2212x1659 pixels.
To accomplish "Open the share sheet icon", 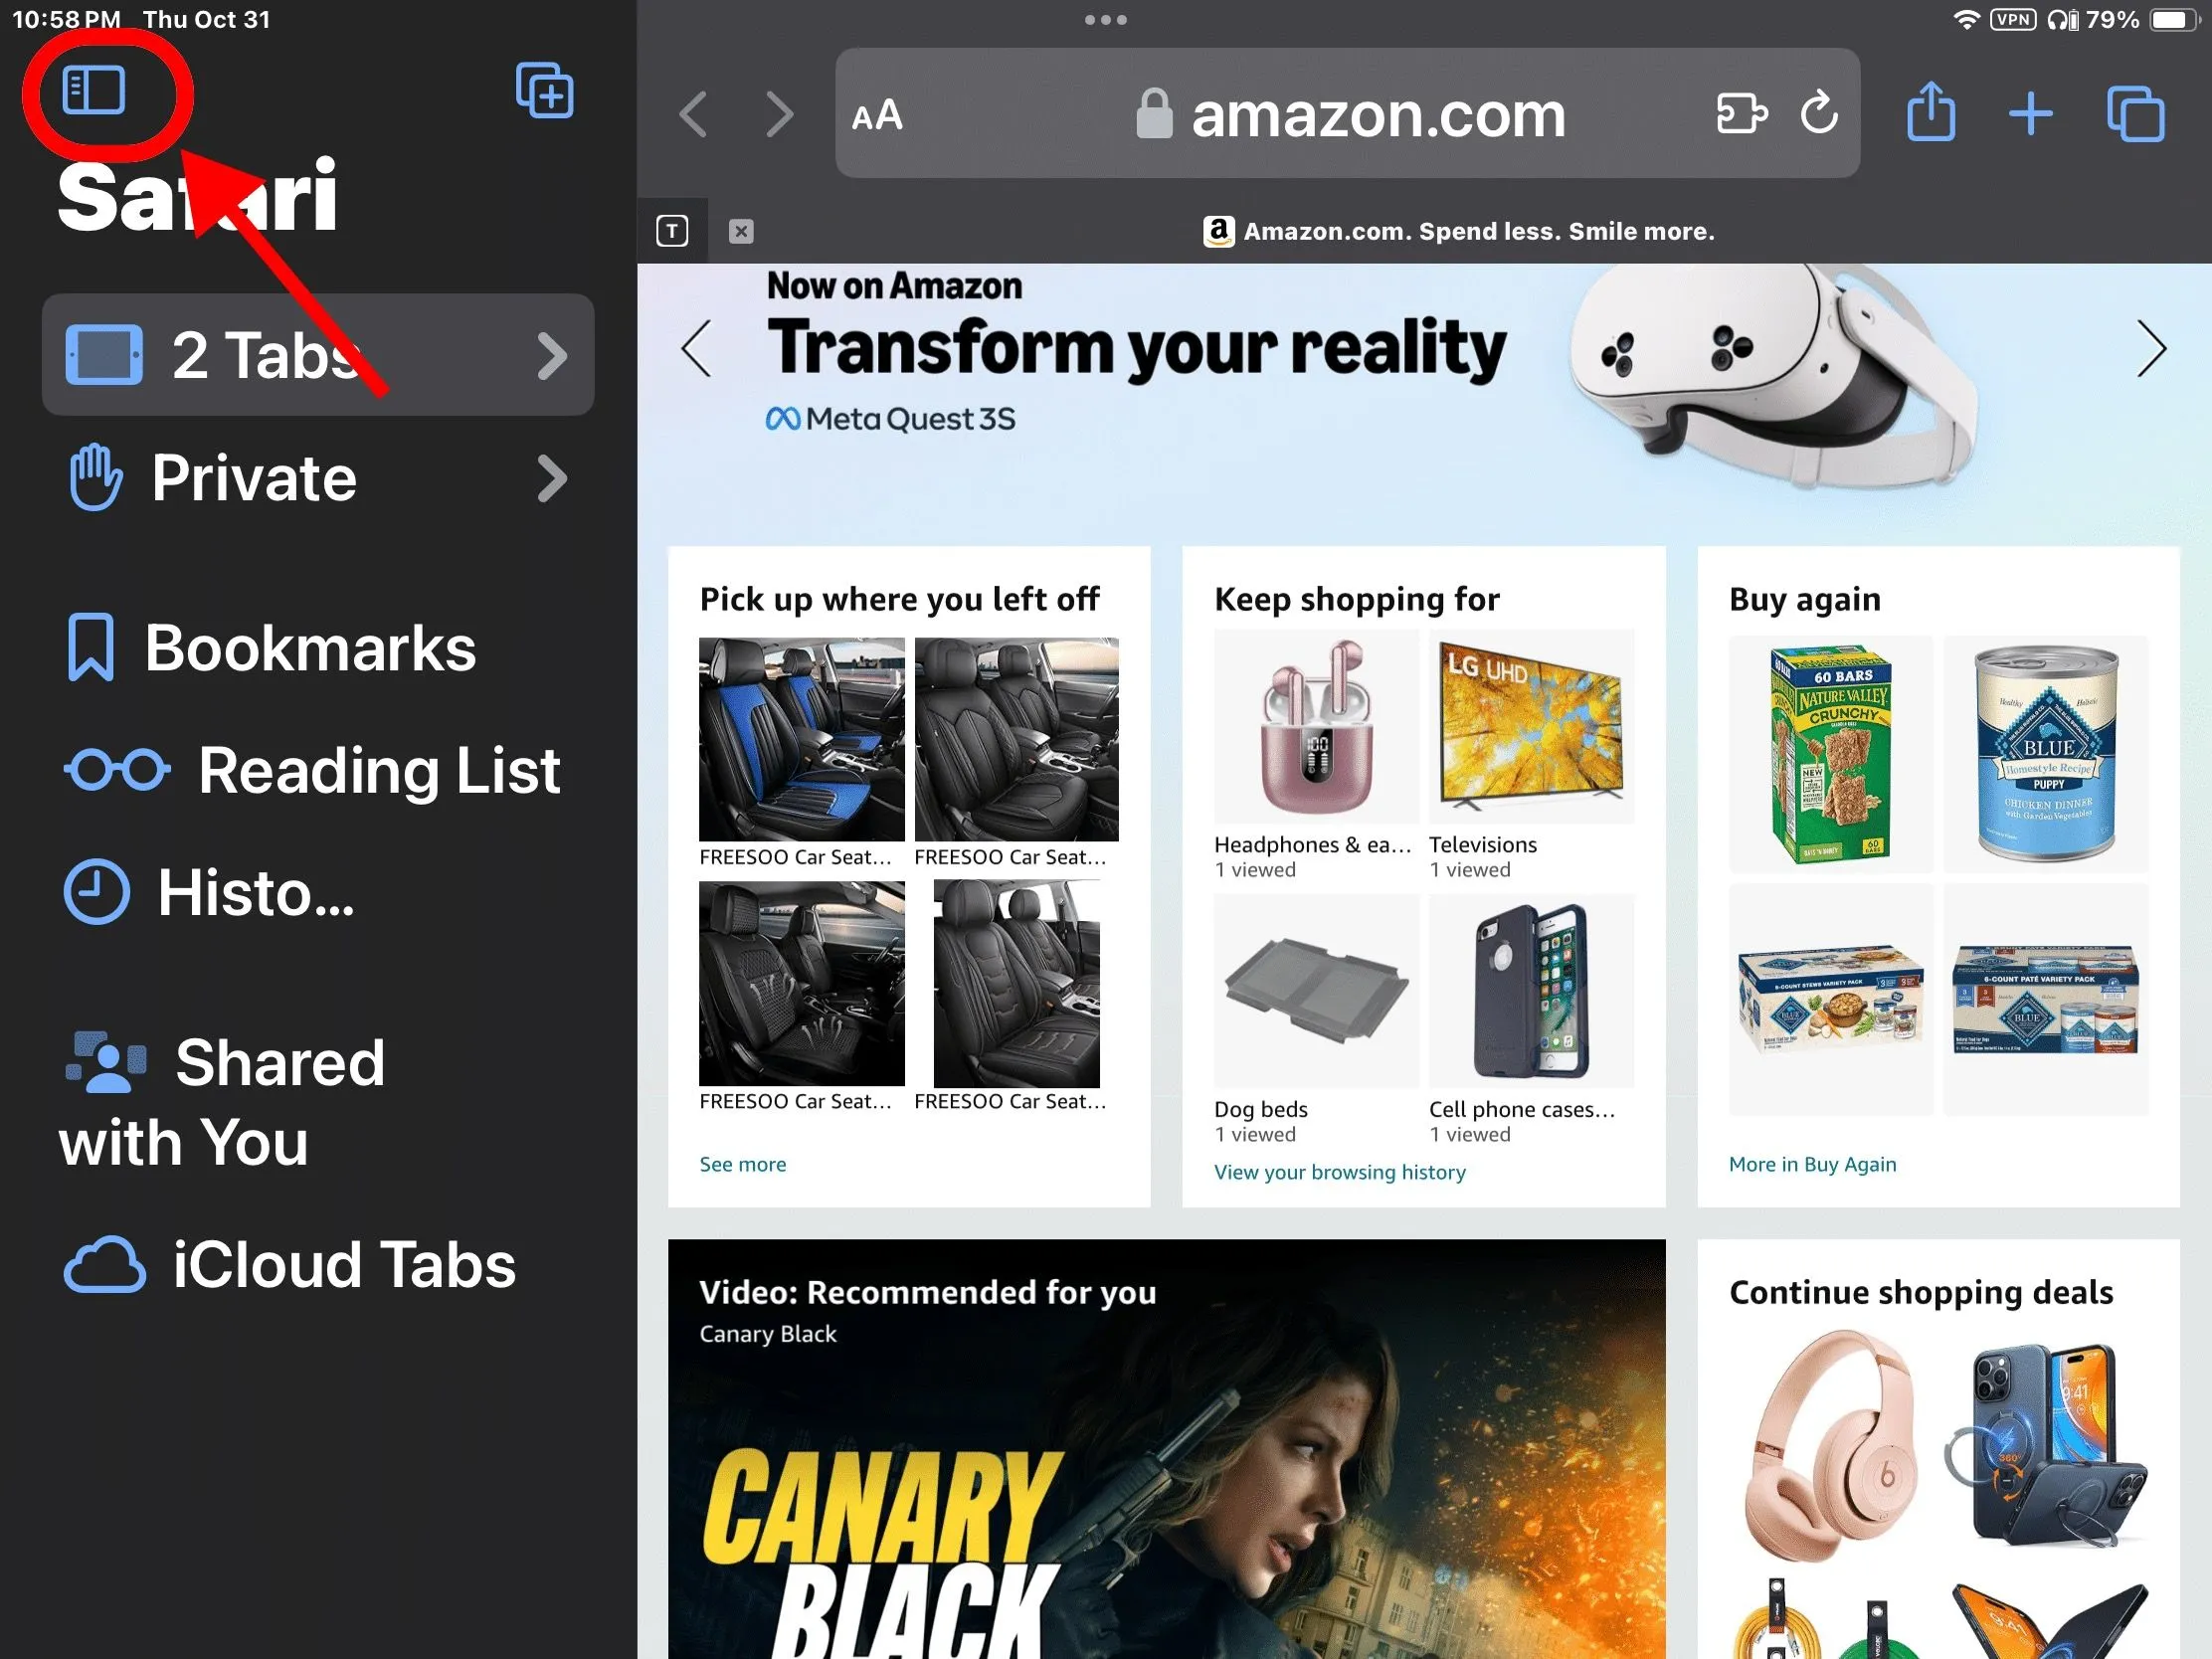I will tap(1930, 112).
